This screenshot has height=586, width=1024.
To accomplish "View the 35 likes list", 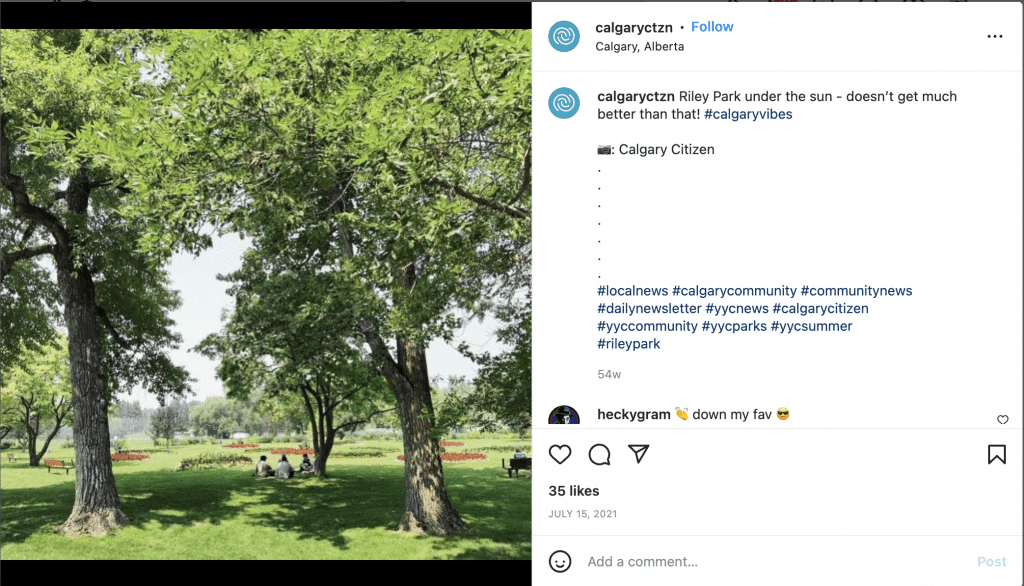I will coord(574,491).
